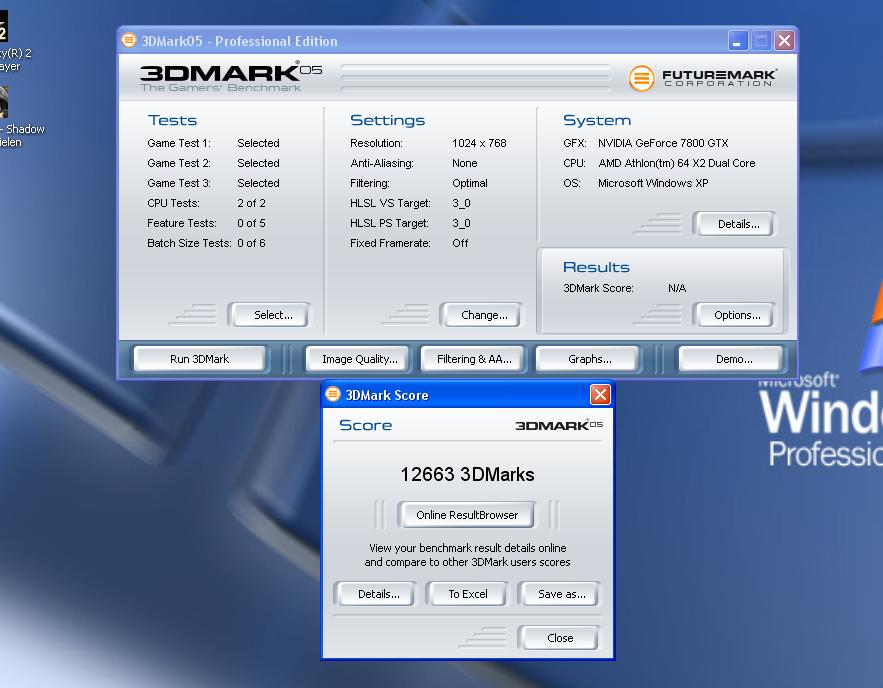Screen dimensions: 883x688
Task: Click the 3DMARK05 logo in the Score dialog
Action: tap(559, 425)
